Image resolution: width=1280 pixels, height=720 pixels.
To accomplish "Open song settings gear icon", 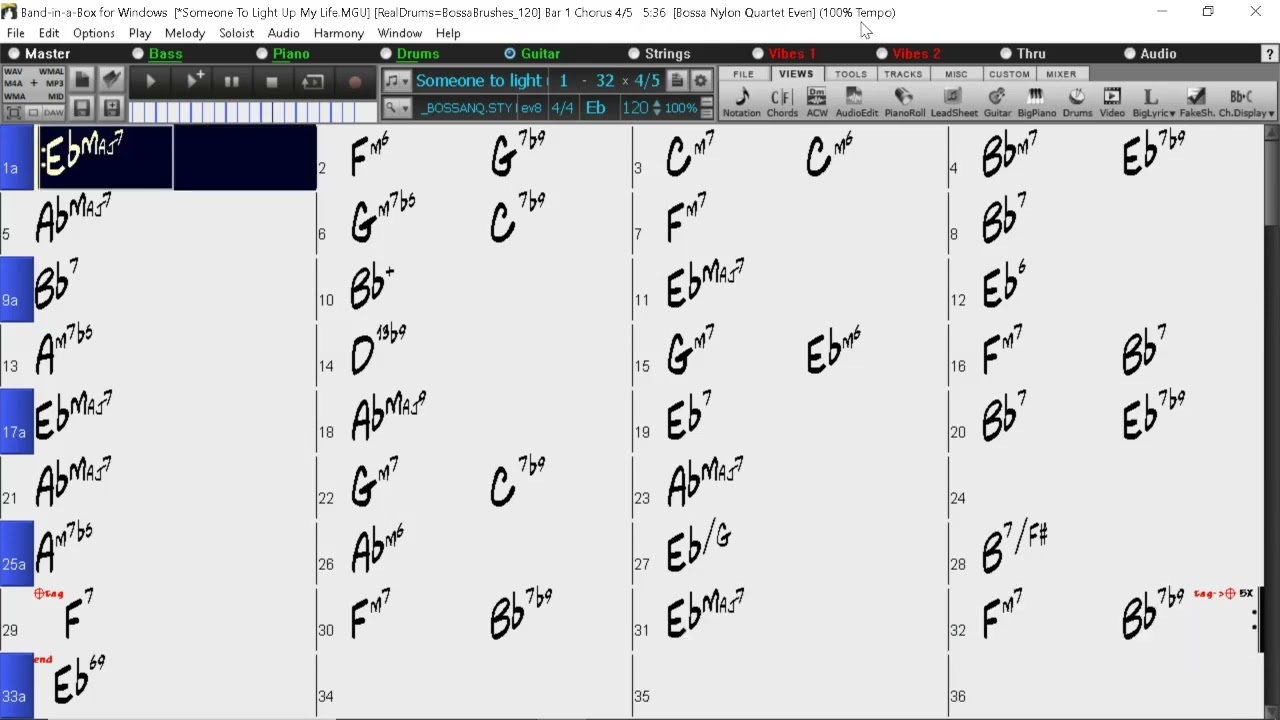I will point(701,81).
